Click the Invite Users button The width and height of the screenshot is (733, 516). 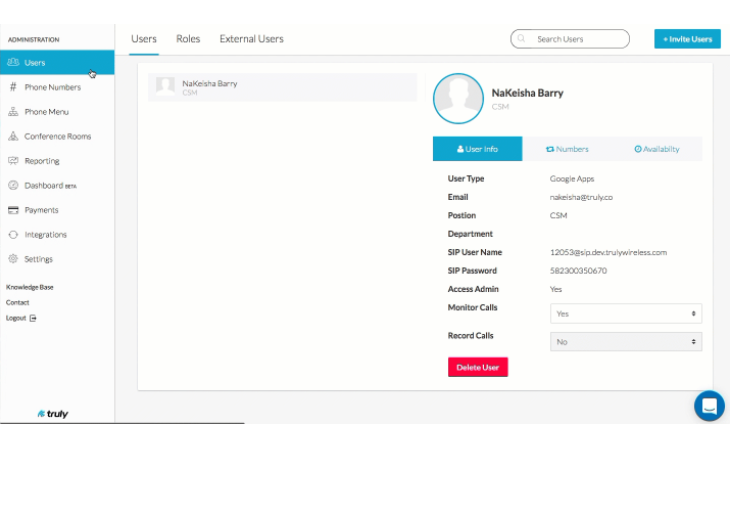(x=687, y=39)
